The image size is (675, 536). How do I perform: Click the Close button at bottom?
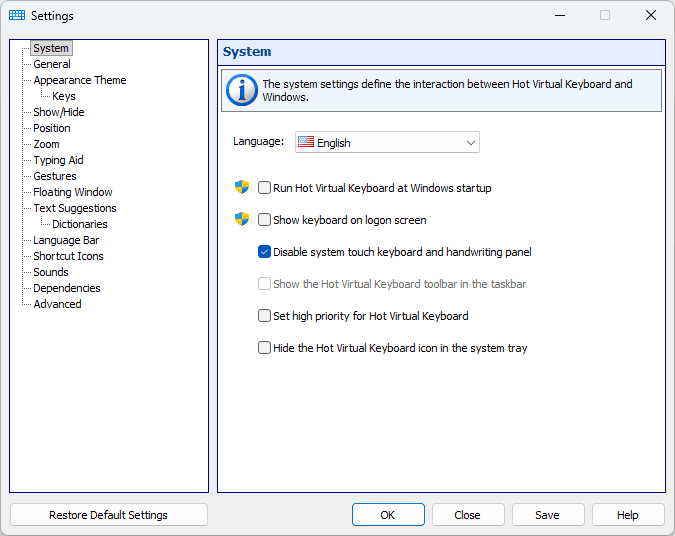468,514
